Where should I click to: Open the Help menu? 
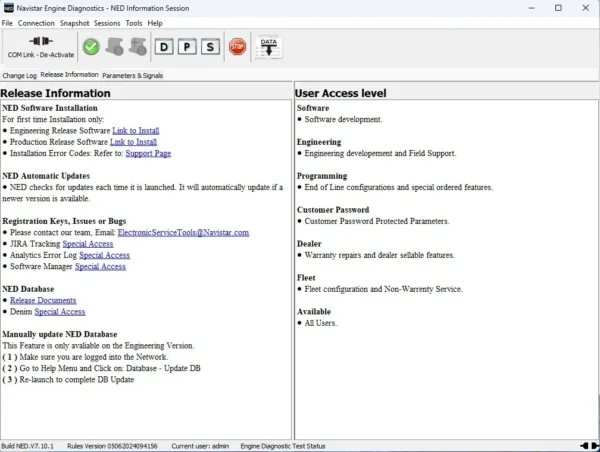point(155,23)
